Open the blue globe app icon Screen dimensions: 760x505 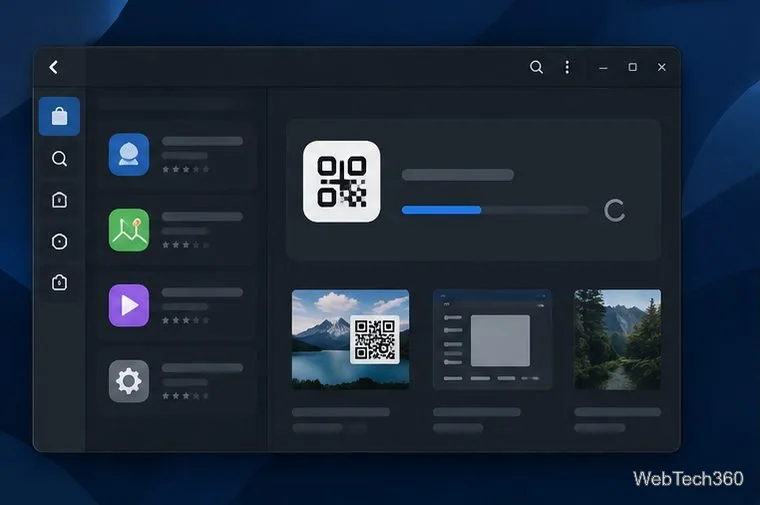tap(129, 155)
